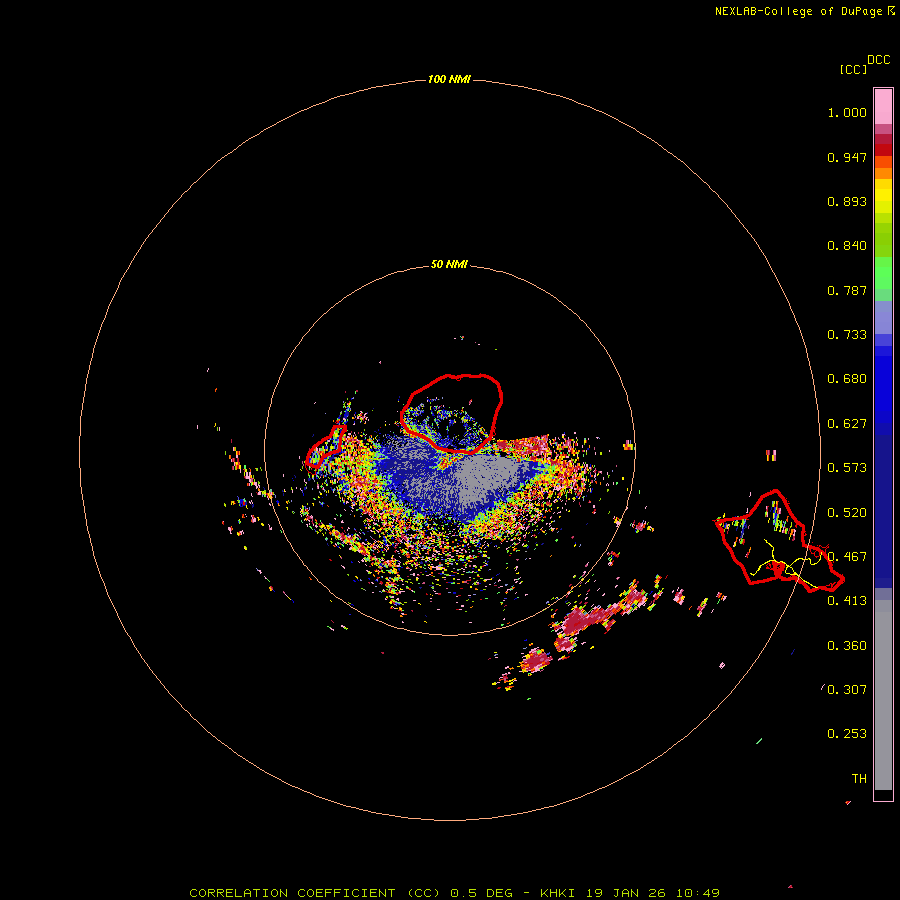Click the 0.413 legend value
The width and height of the screenshot is (900, 900).
pyautogui.click(x=847, y=601)
